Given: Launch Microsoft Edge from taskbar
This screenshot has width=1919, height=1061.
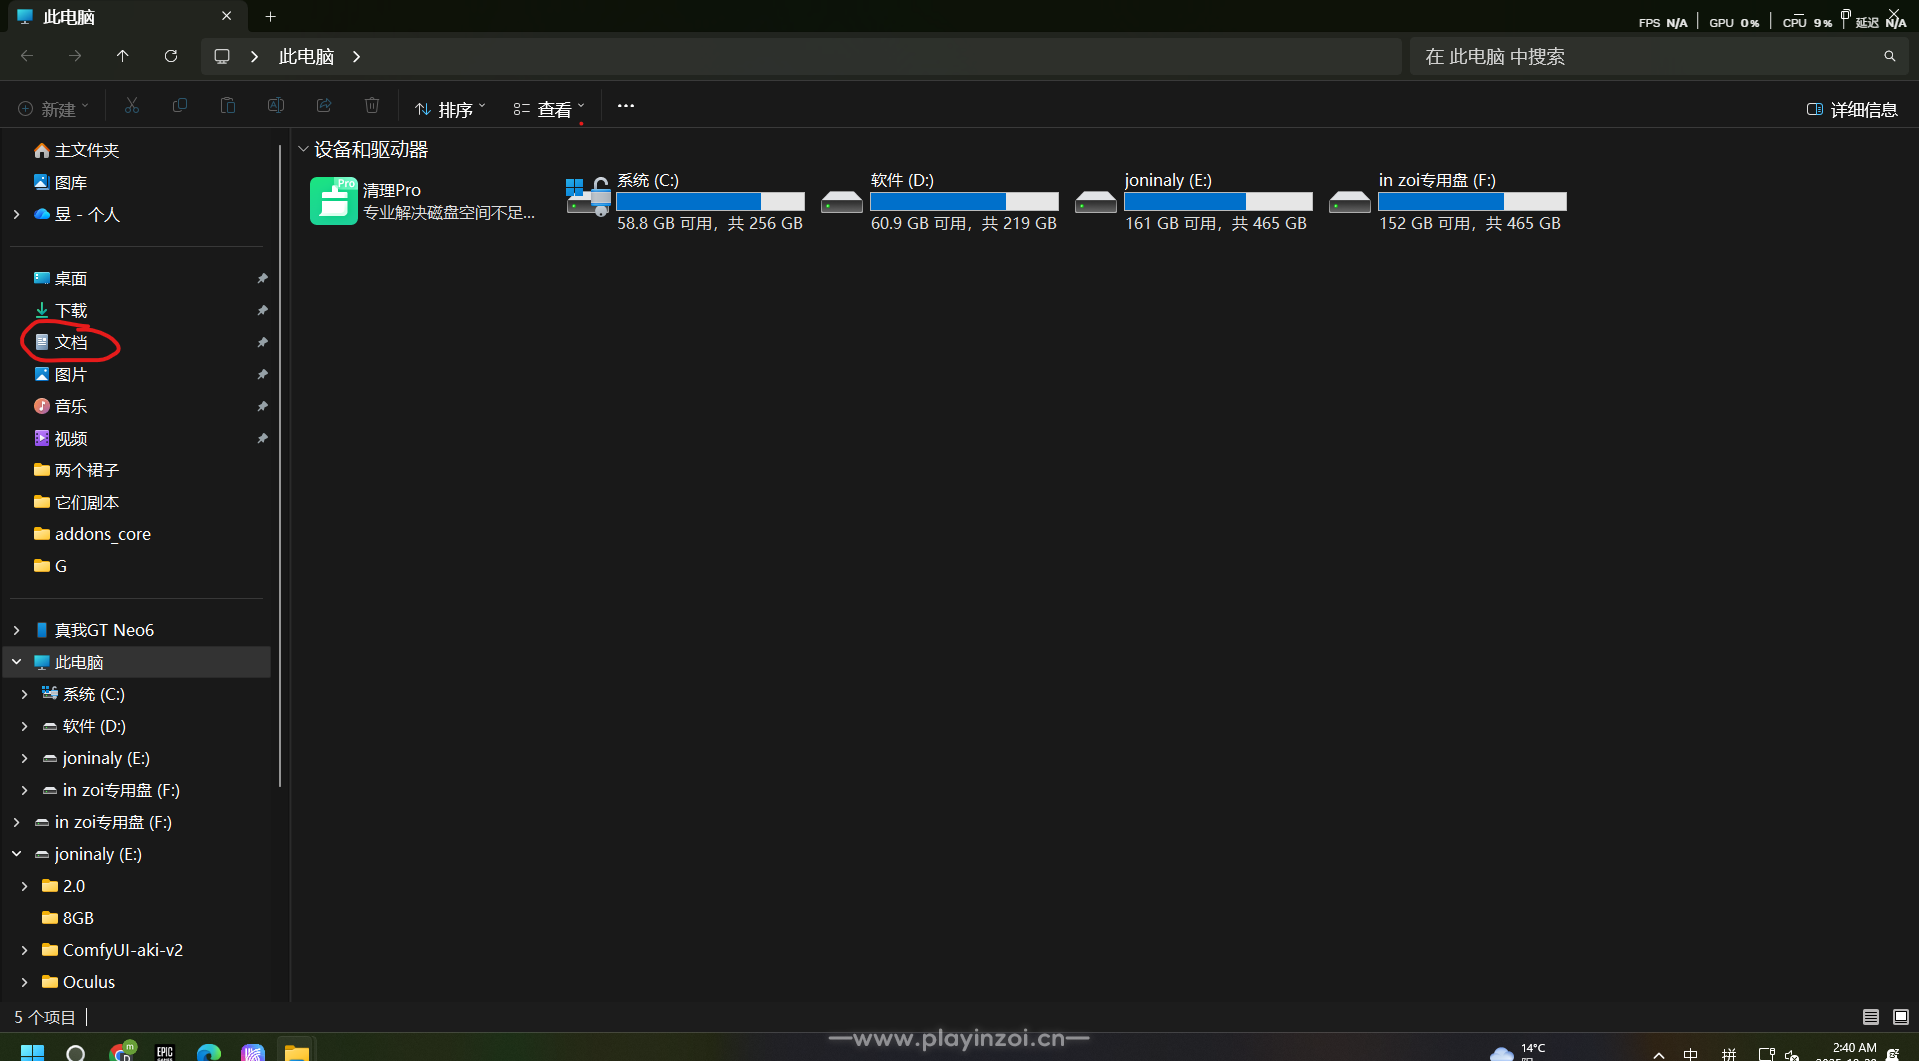Looking at the screenshot, I should click(209, 1052).
